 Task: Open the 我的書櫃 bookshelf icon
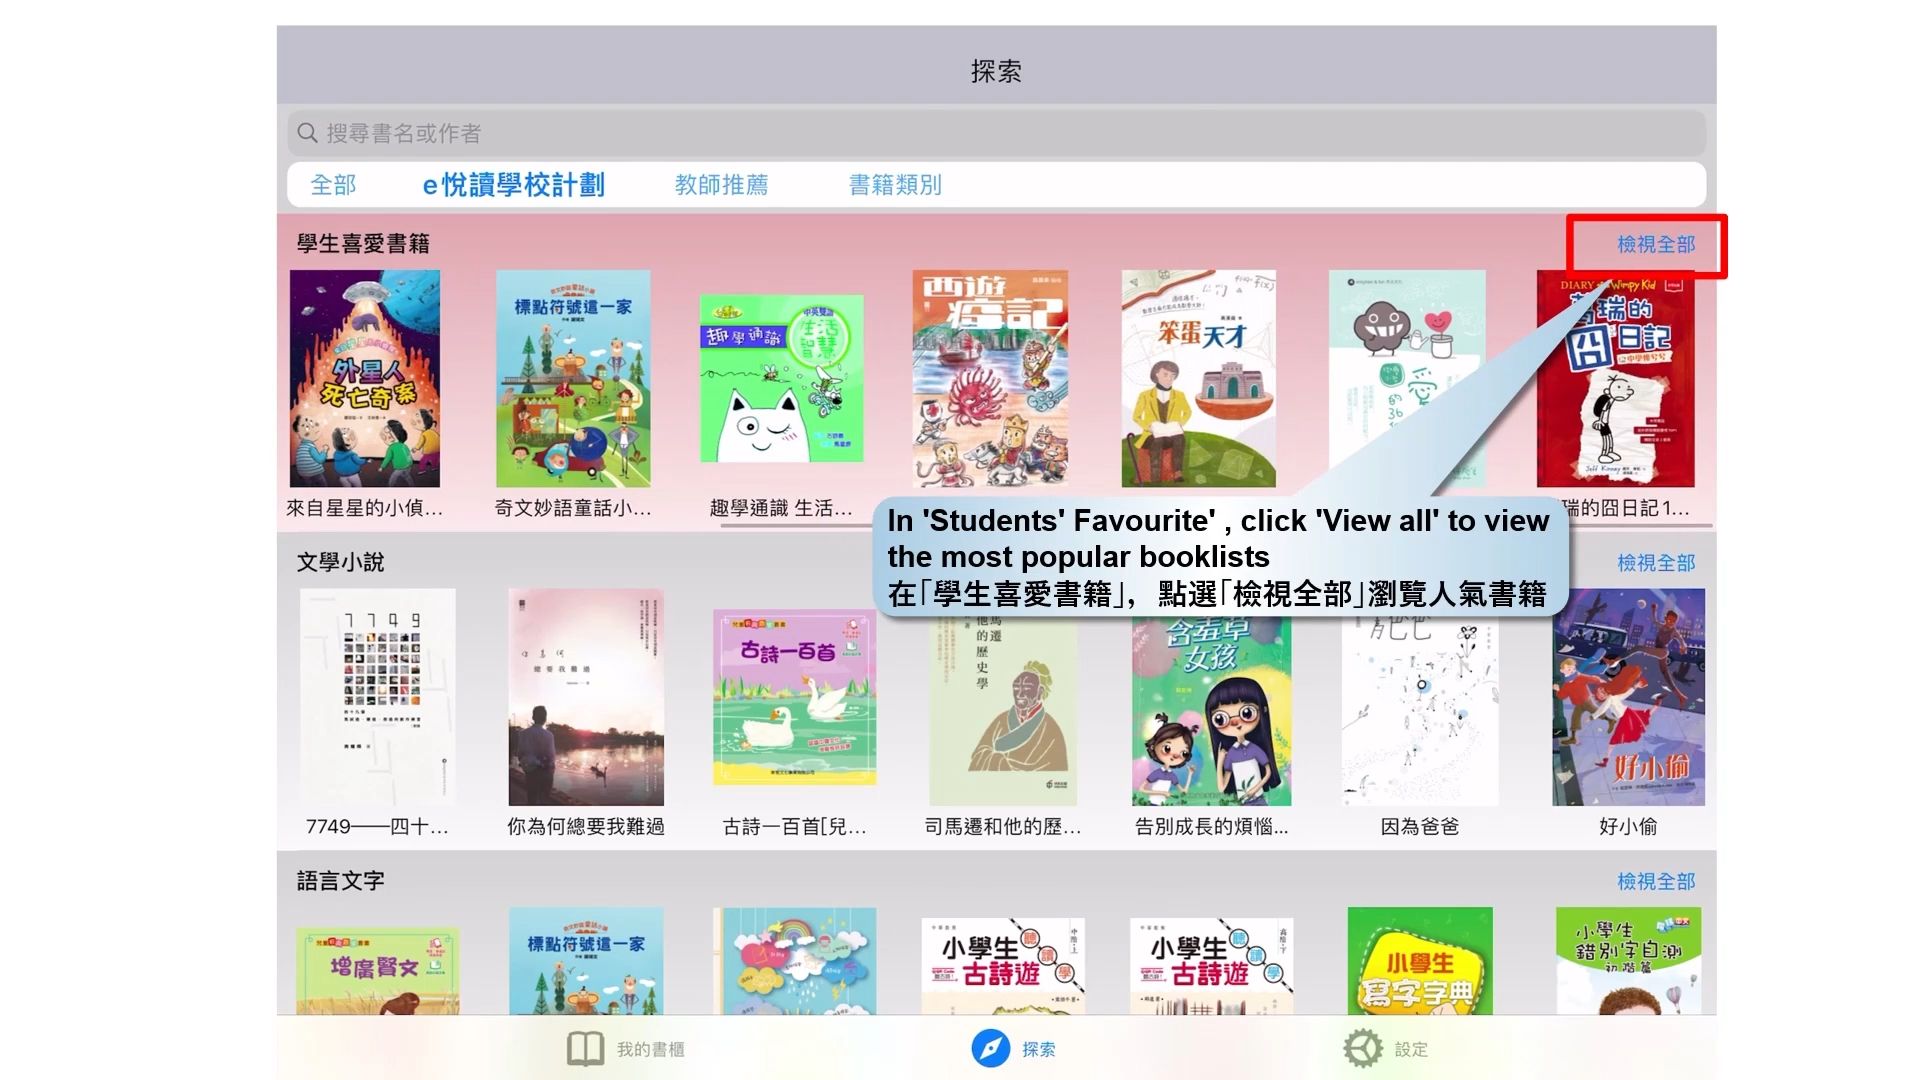(585, 1049)
